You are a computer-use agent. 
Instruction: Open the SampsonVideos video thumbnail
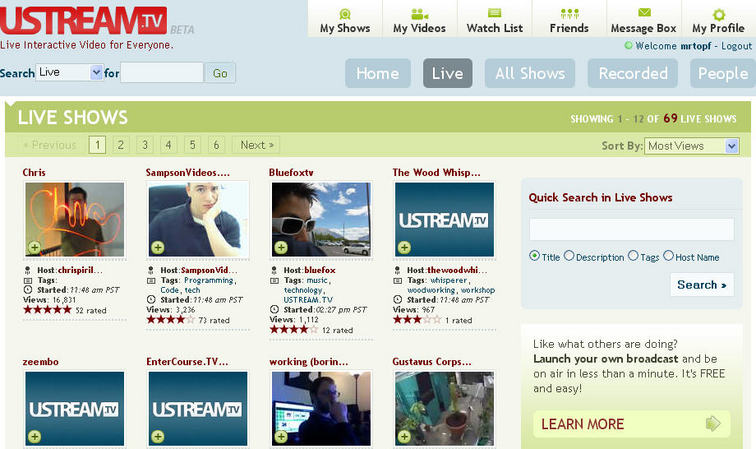click(x=198, y=219)
